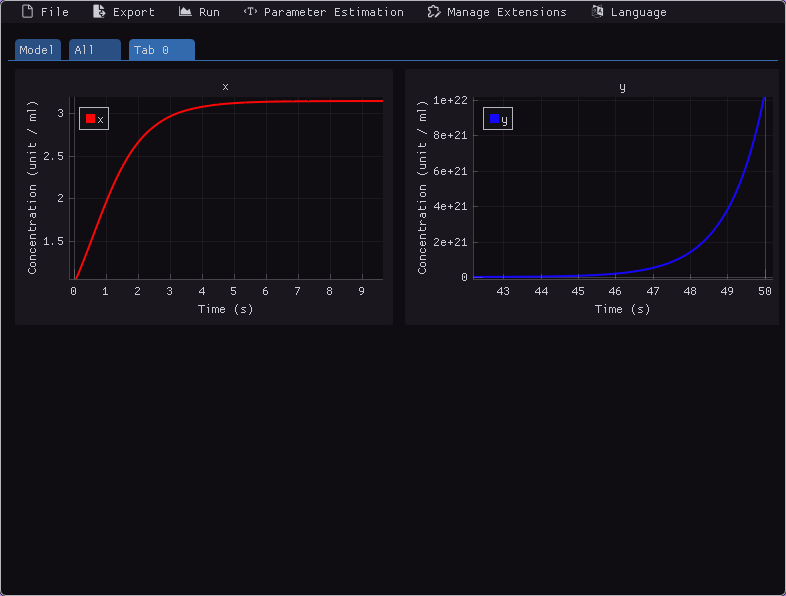Click the Parameter Estimation icon

click(250, 12)
